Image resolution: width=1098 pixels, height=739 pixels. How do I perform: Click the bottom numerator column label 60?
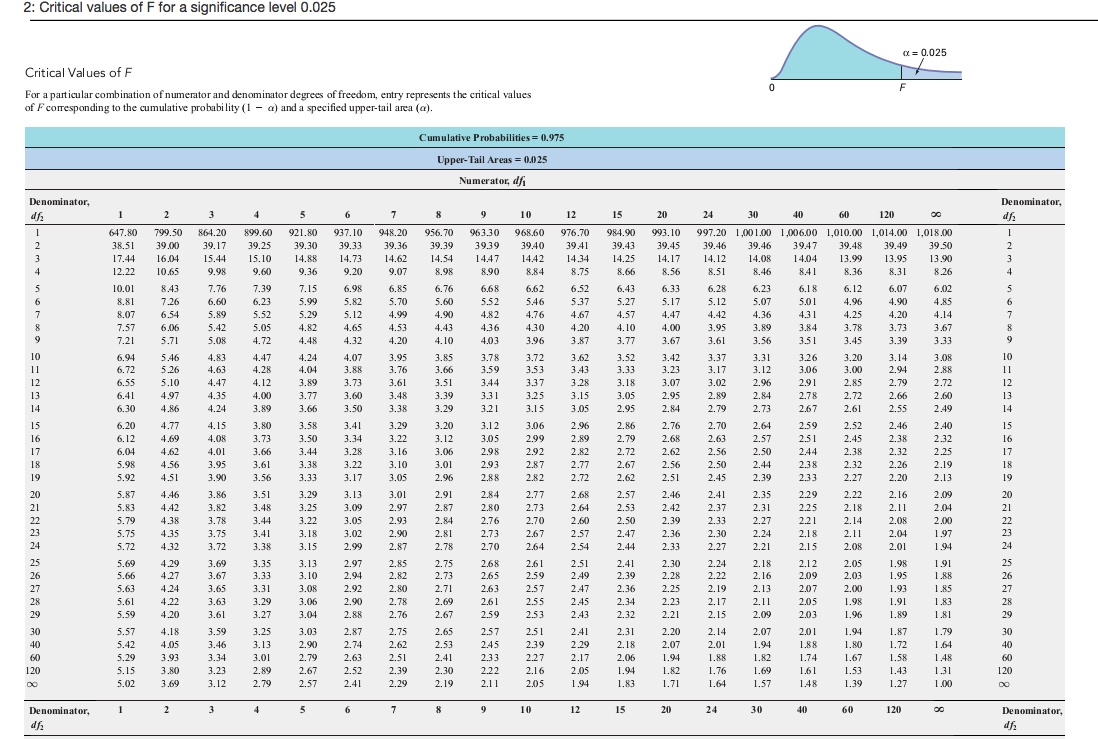[x=849, y=709]
